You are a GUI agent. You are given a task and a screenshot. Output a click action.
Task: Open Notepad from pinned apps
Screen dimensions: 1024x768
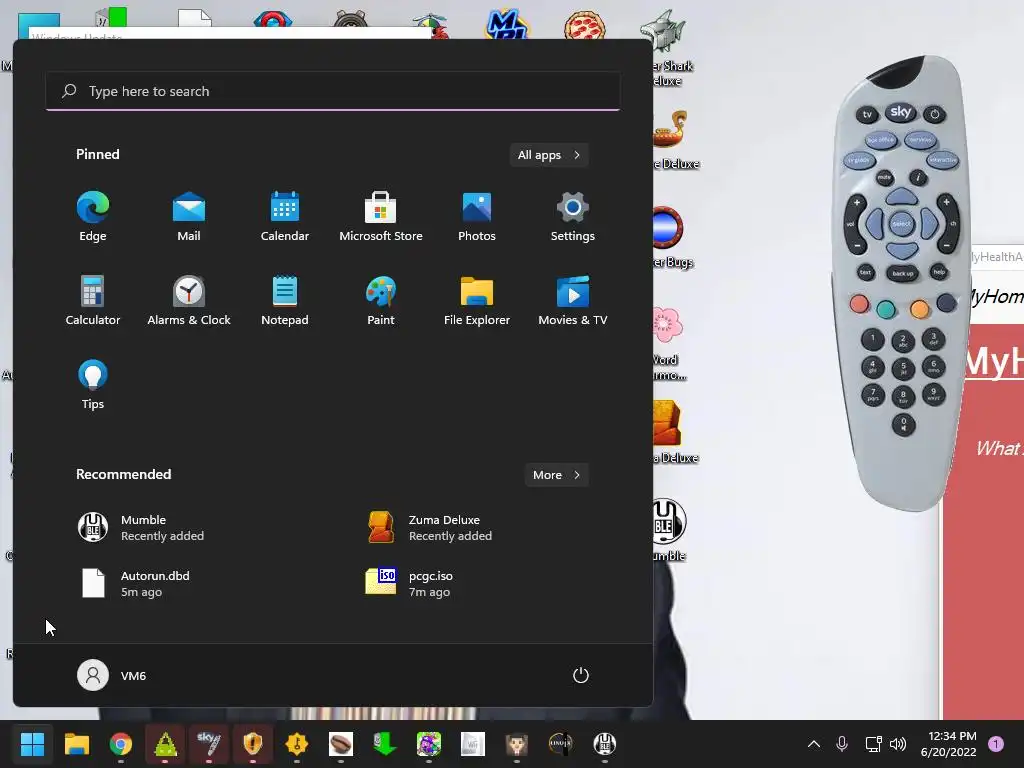[285, 300]
